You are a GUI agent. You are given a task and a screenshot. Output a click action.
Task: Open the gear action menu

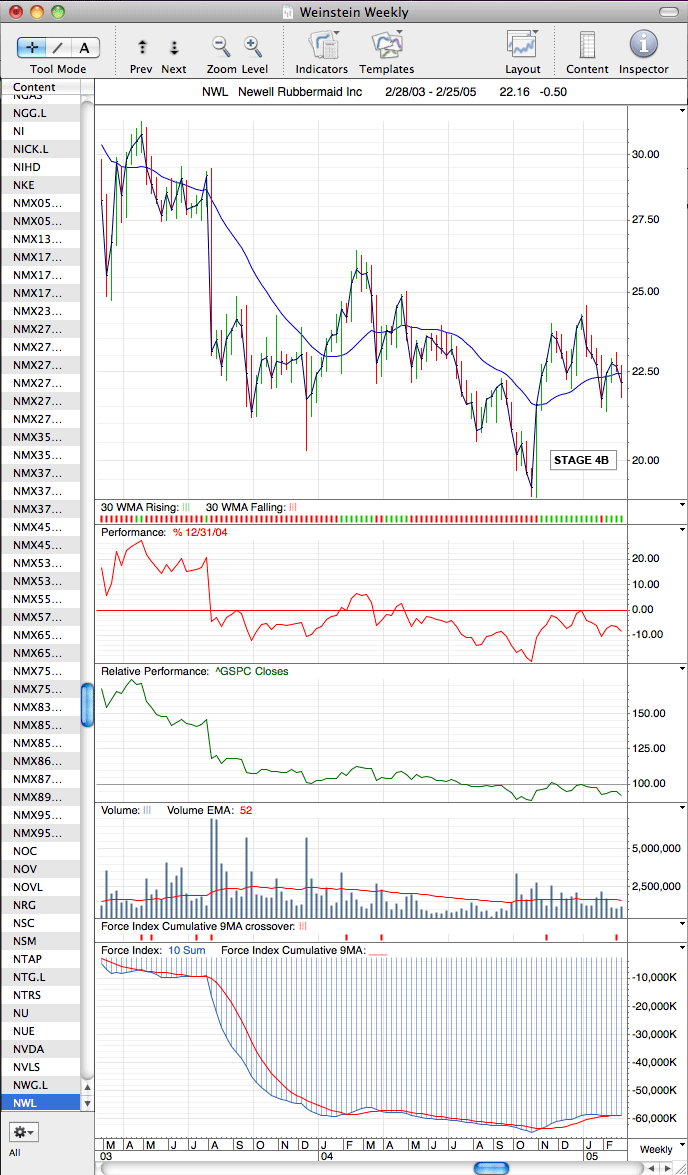24,1131
